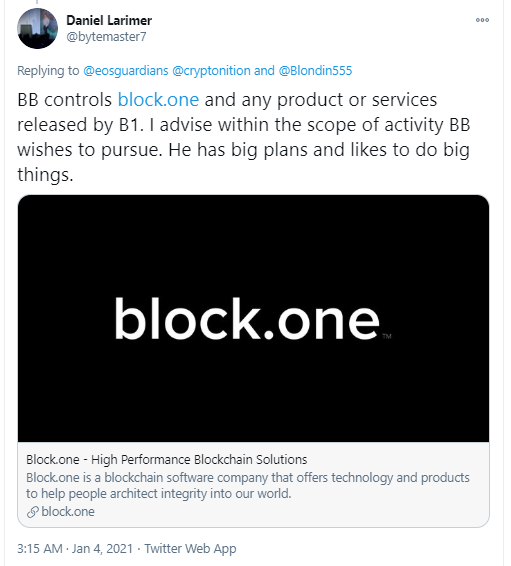
Task: Click Daniel Larimer's profile avatar
Action: [38, 29]
